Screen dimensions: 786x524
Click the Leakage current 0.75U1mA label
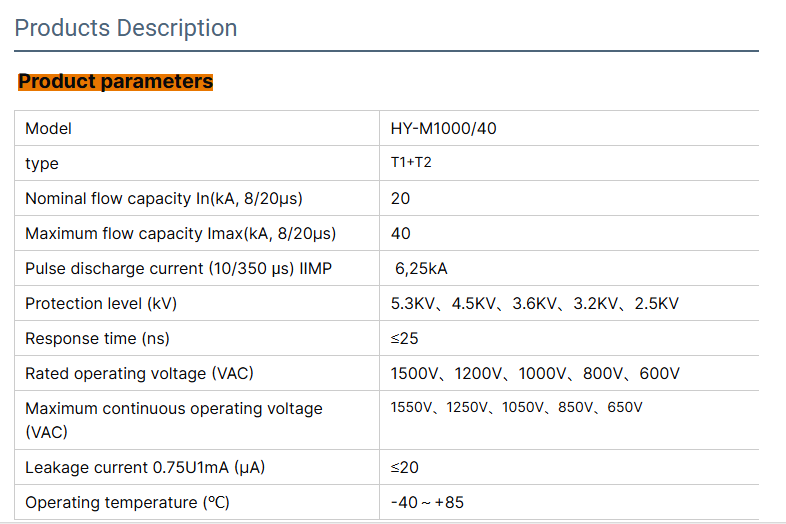pos(145,468)
